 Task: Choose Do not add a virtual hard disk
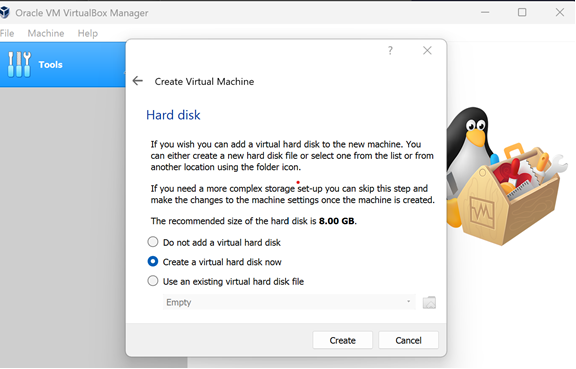tap(214, 242)
